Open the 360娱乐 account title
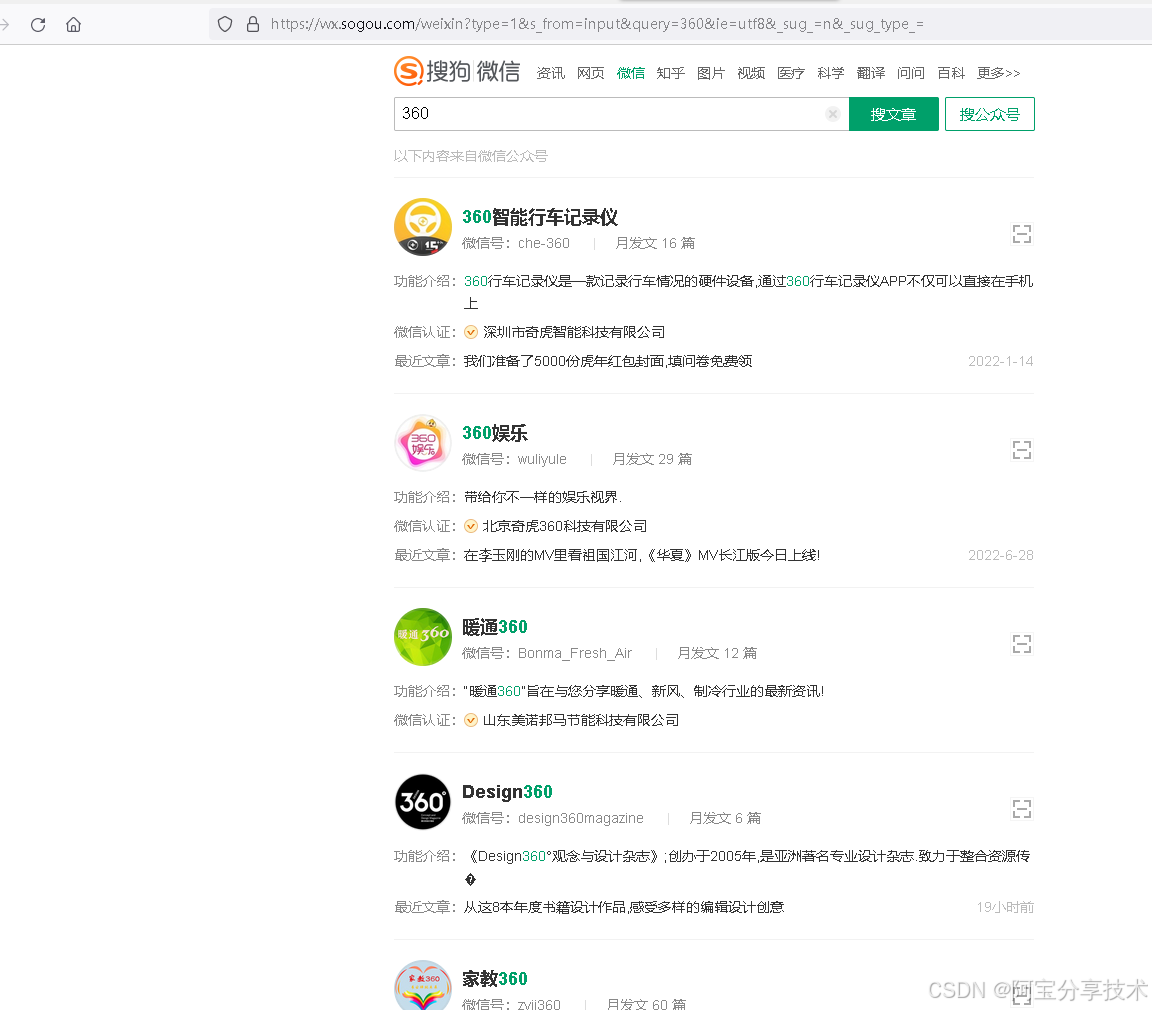Image resolution: width=1152 pixels, height=1010 pixels. pyautogui.click(x=494, y=433)
